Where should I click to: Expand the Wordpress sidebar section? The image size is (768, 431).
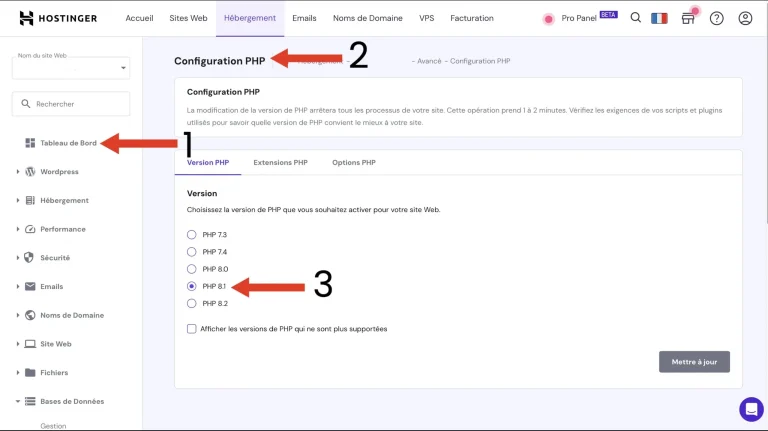18,172
